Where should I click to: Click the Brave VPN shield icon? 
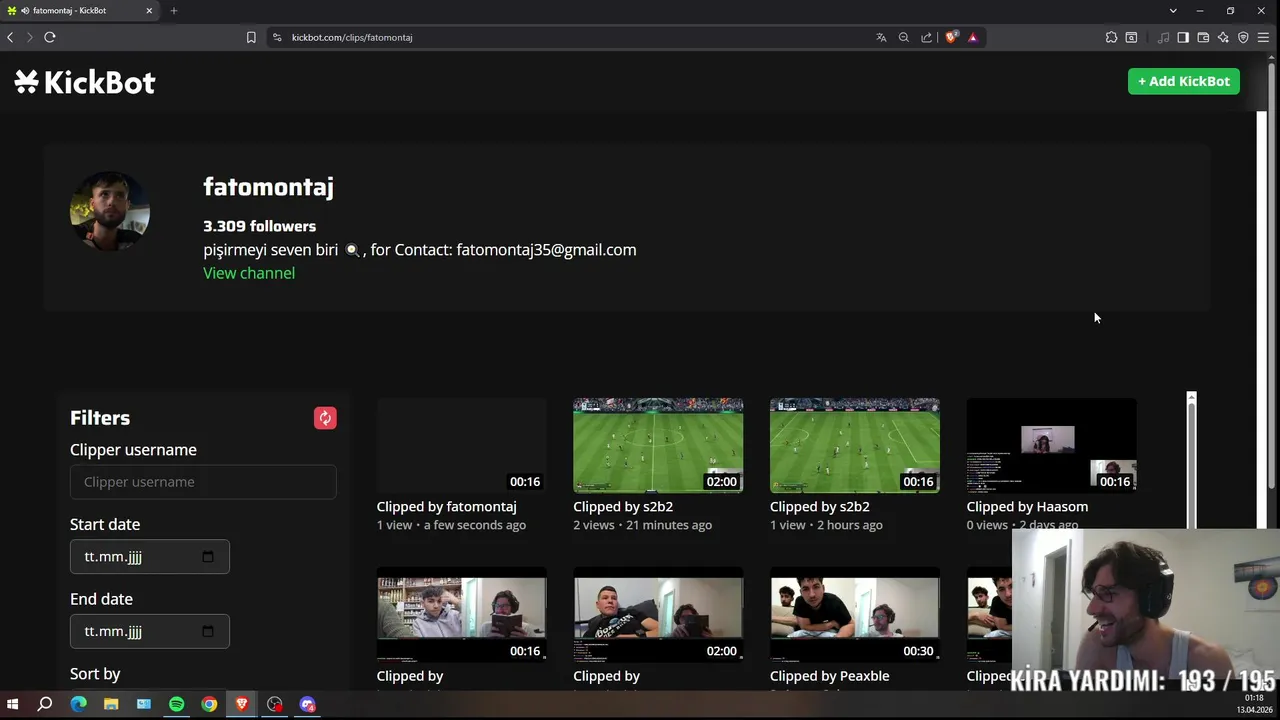pos(1243,37)
